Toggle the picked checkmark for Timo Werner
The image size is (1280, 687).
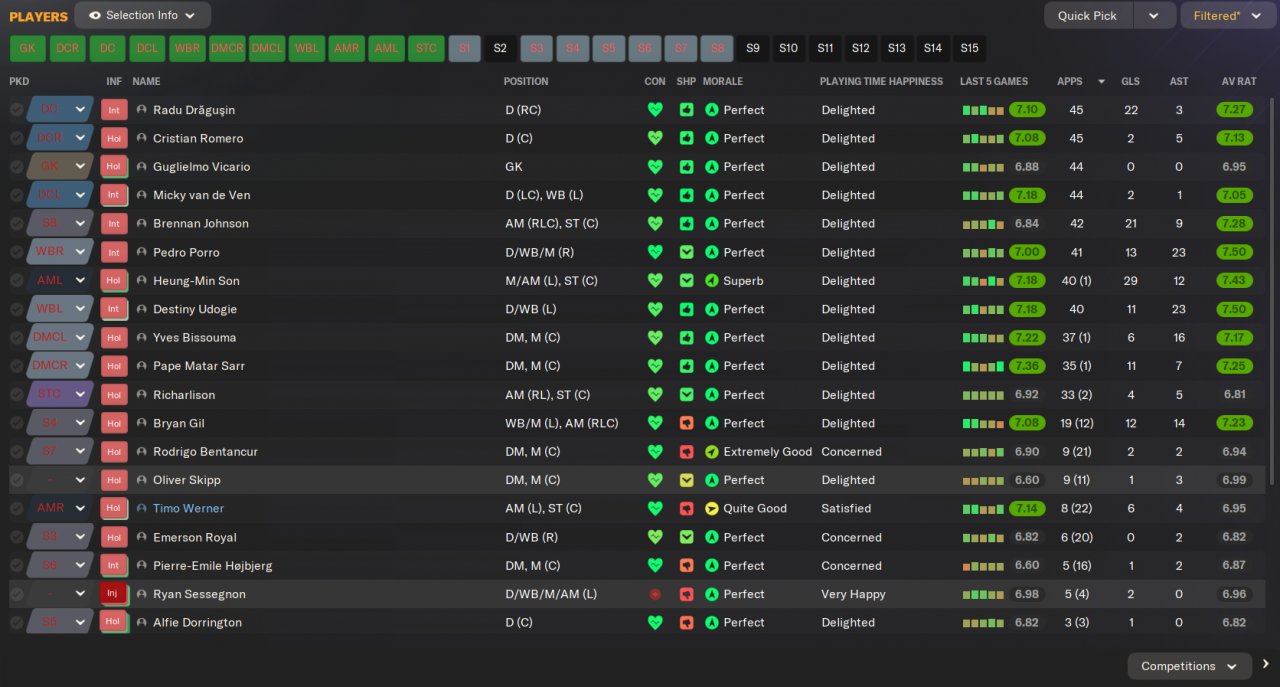coord(16,508)
